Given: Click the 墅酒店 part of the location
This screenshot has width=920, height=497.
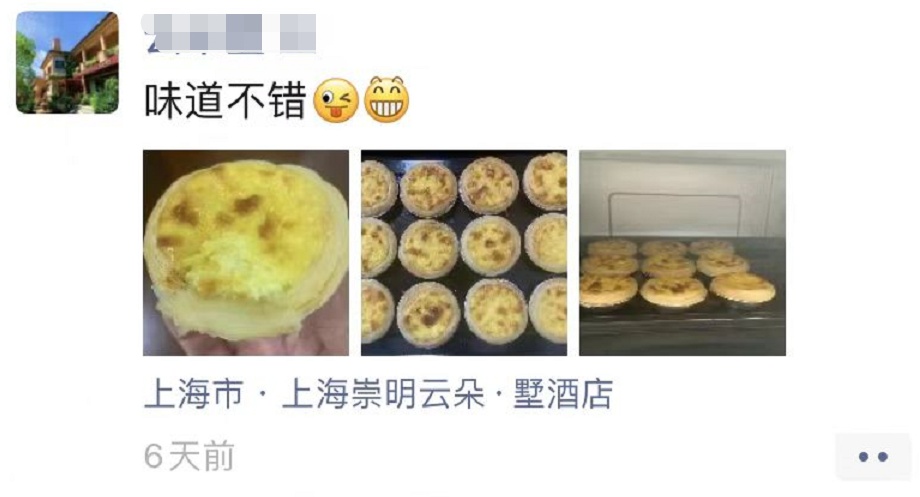Looking at the screenshot, I should (563, 394).
